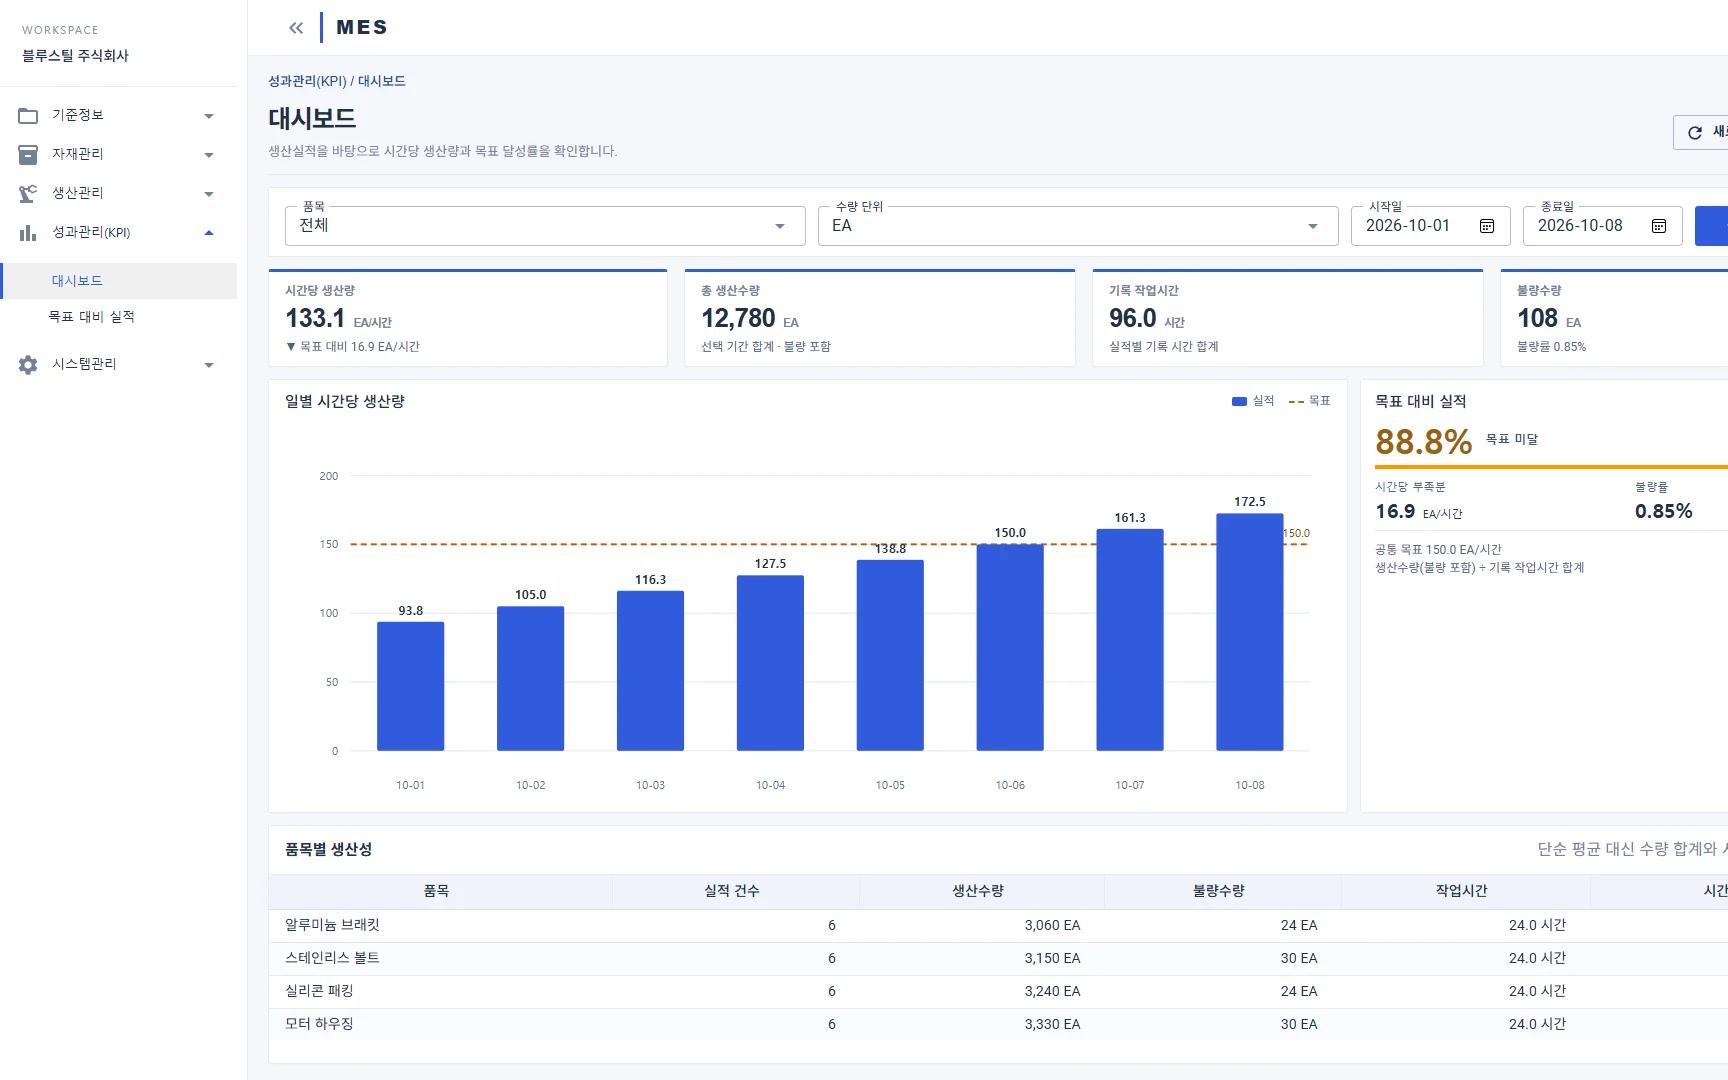Viewport: 1728px width, 1080px height.
Task: Open the 종료일 calendar picker icon
Action: coord(1659,226)
